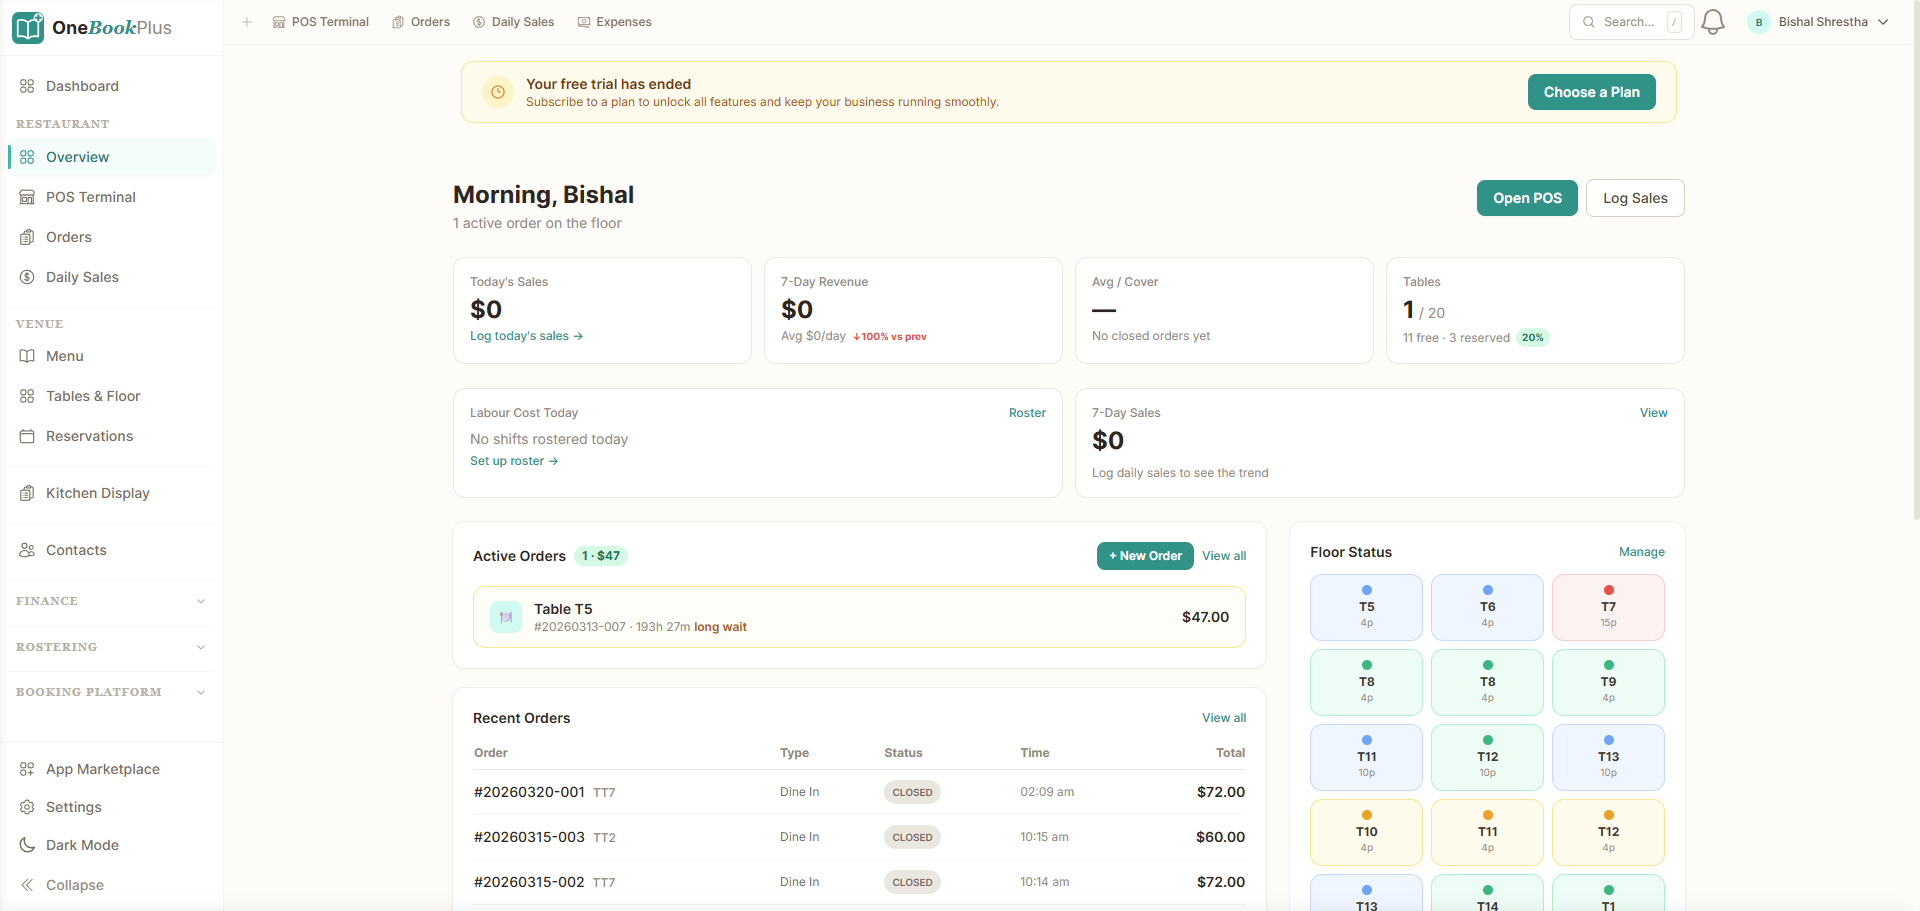The height and width of the screenshot is (911, 1920).
Task: Switch to the Daily Sales top tab
Action: pyautogui.click(x=513, y=22)
